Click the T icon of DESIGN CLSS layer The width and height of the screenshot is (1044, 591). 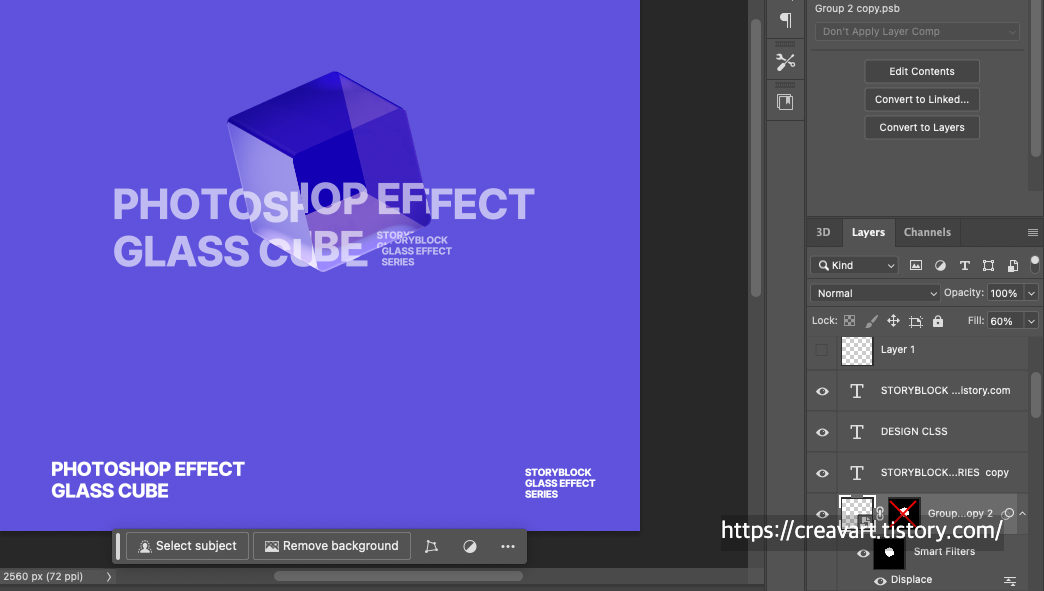pos(857,432)
